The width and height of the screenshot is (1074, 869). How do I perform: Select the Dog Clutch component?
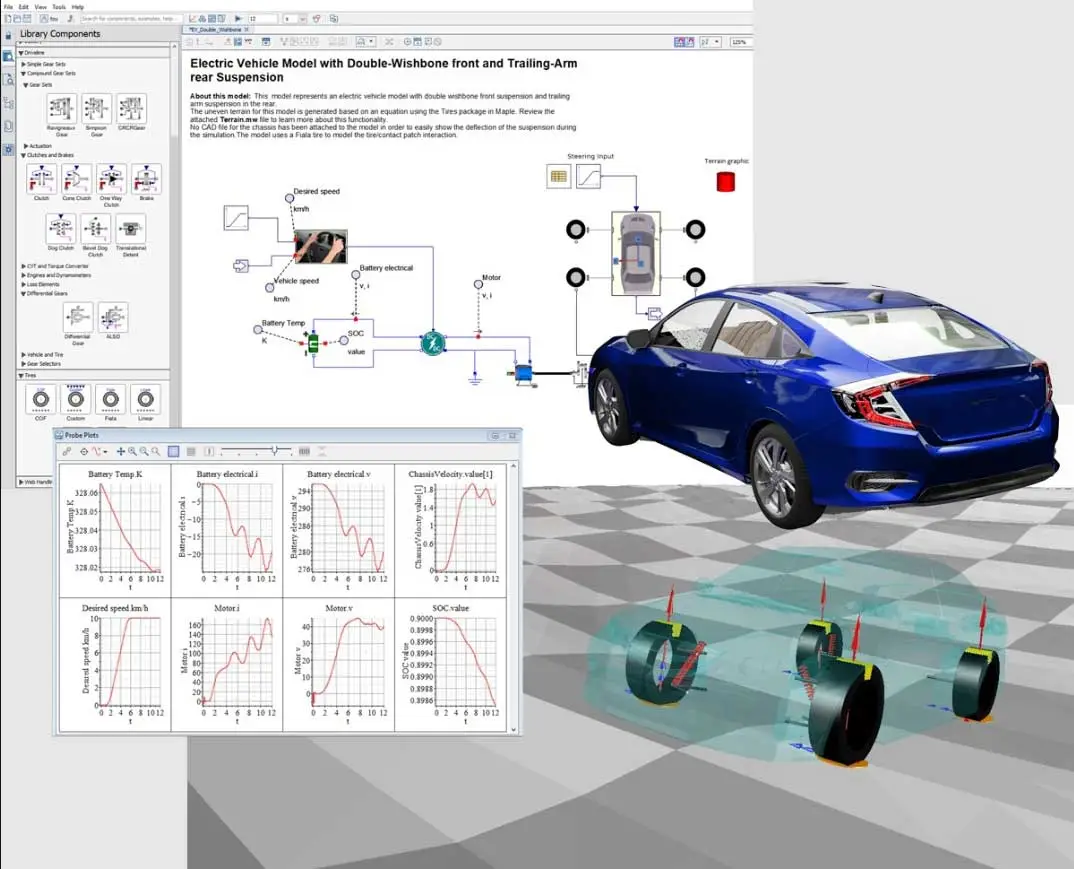[x=61, y=229]
